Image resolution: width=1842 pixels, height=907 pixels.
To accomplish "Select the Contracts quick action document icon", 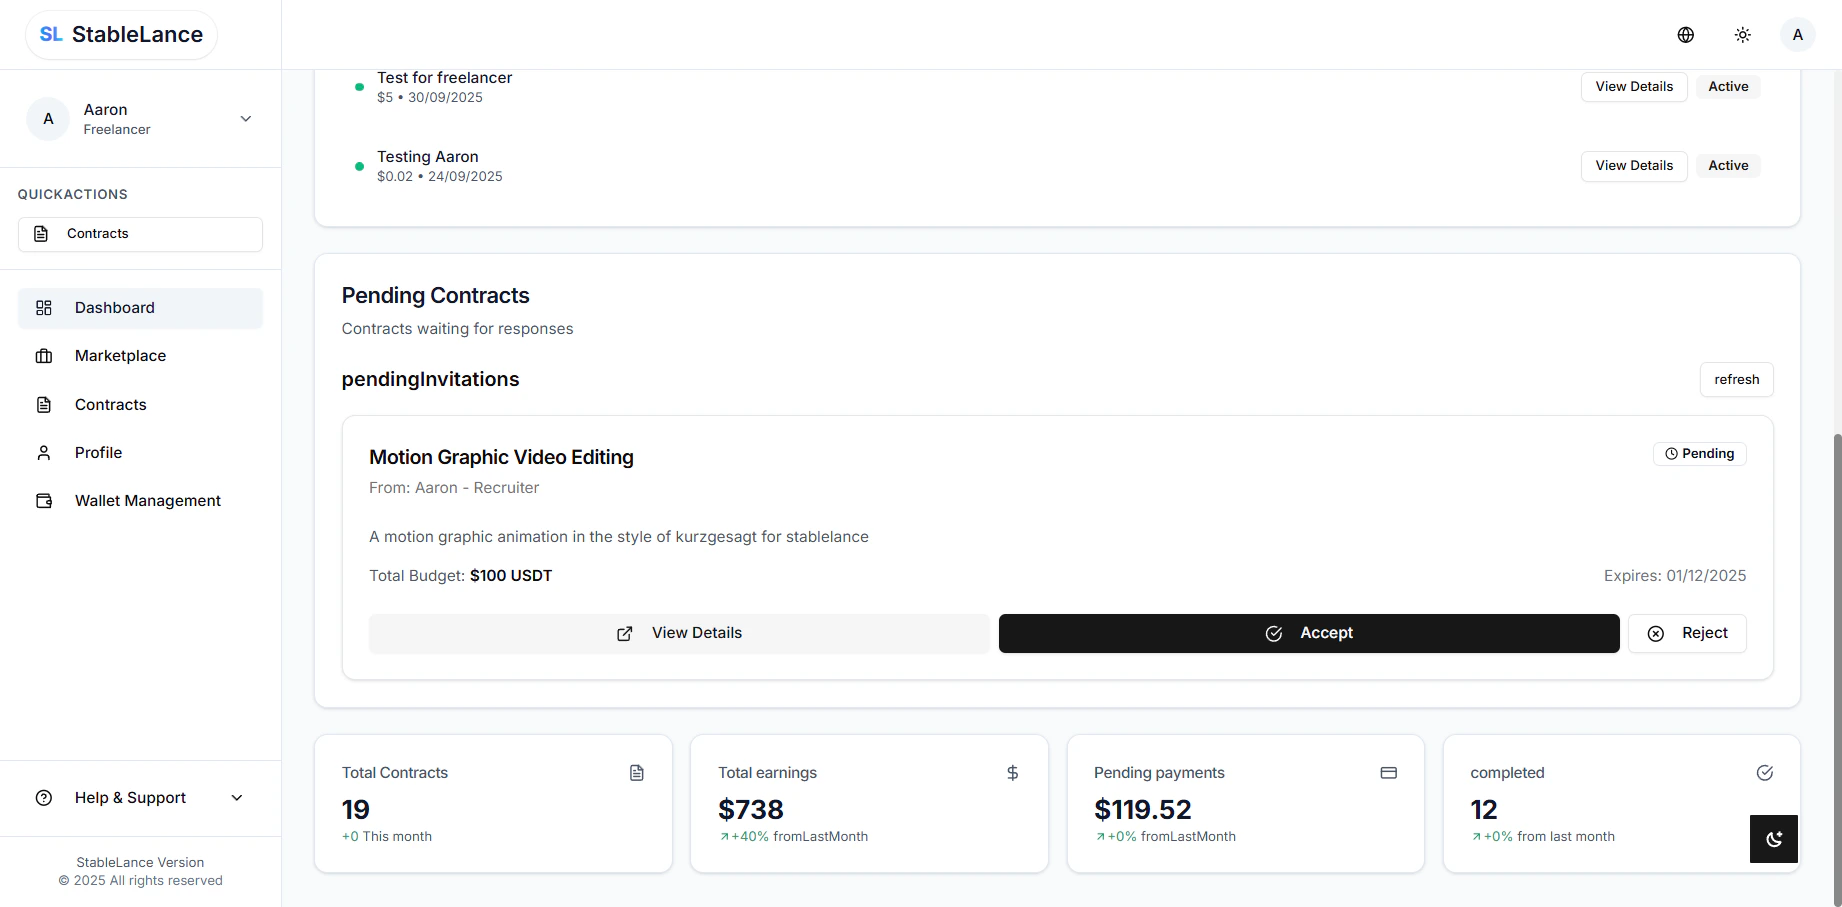I will (x=40, y=233).
